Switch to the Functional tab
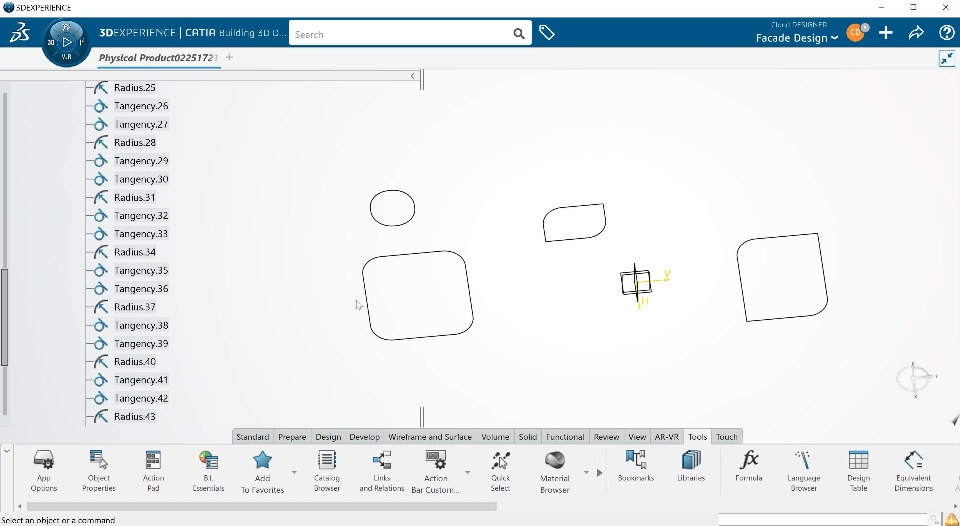Image resolution: width=960 pixels, height=526 pixels. click(x=565, y=437)
